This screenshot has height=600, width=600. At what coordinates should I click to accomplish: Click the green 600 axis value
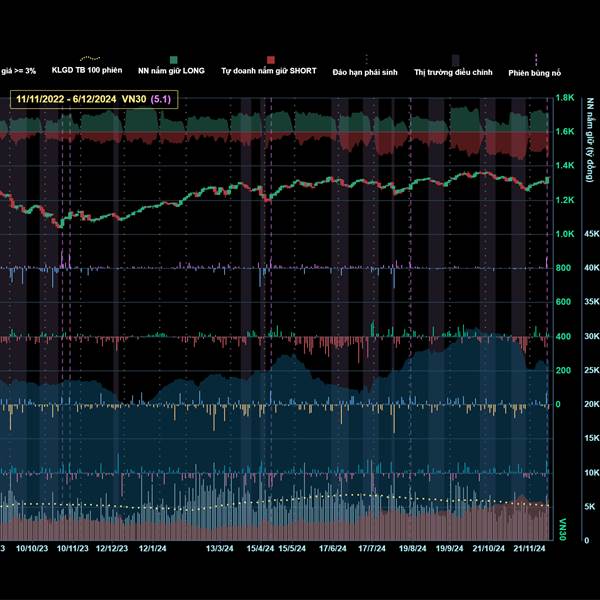pos(563,302)
